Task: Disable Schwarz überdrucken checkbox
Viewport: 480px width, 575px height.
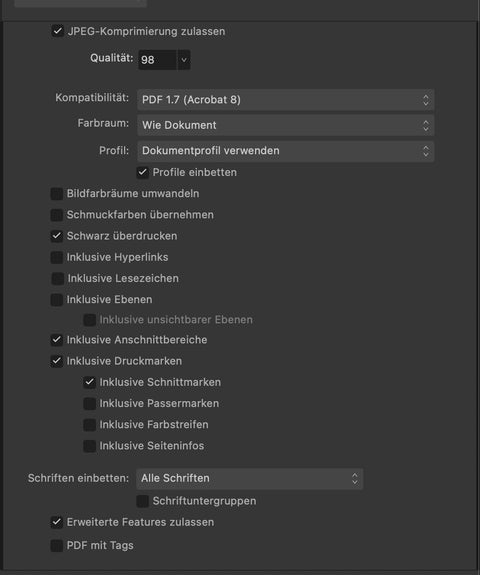Action: coord(57,236)
